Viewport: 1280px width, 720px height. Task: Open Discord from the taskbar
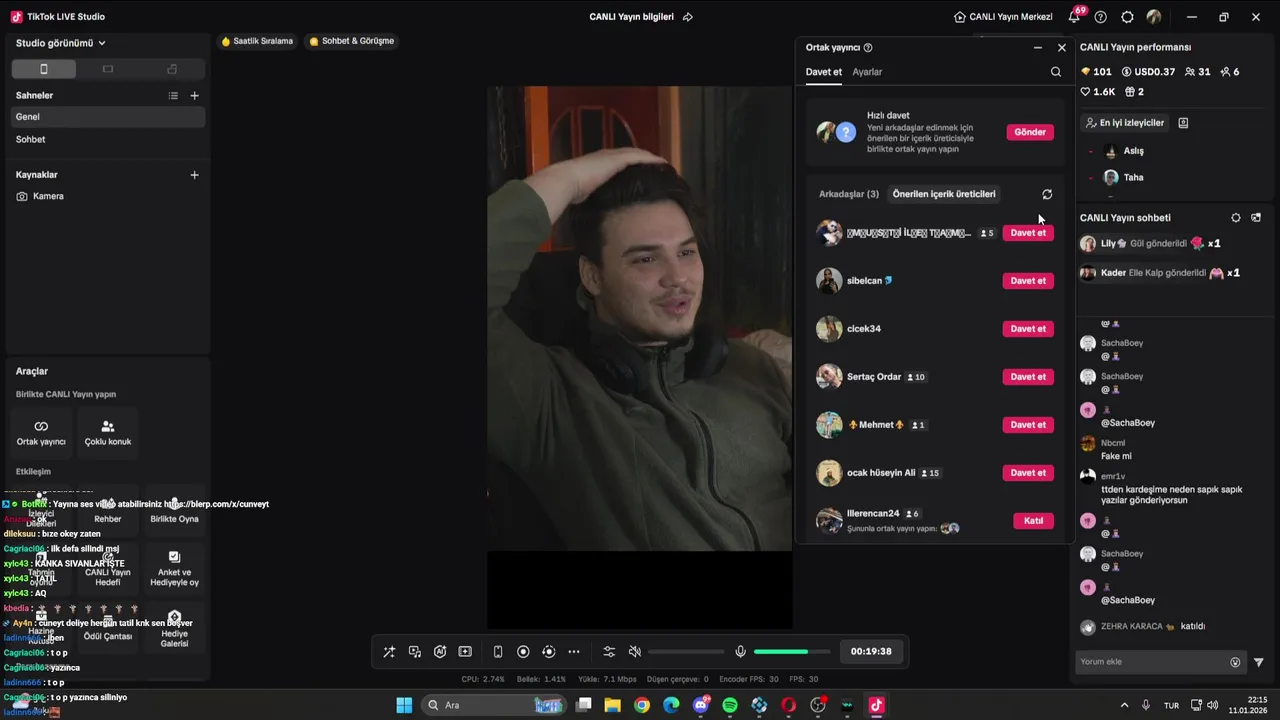(x=700, y=705)
